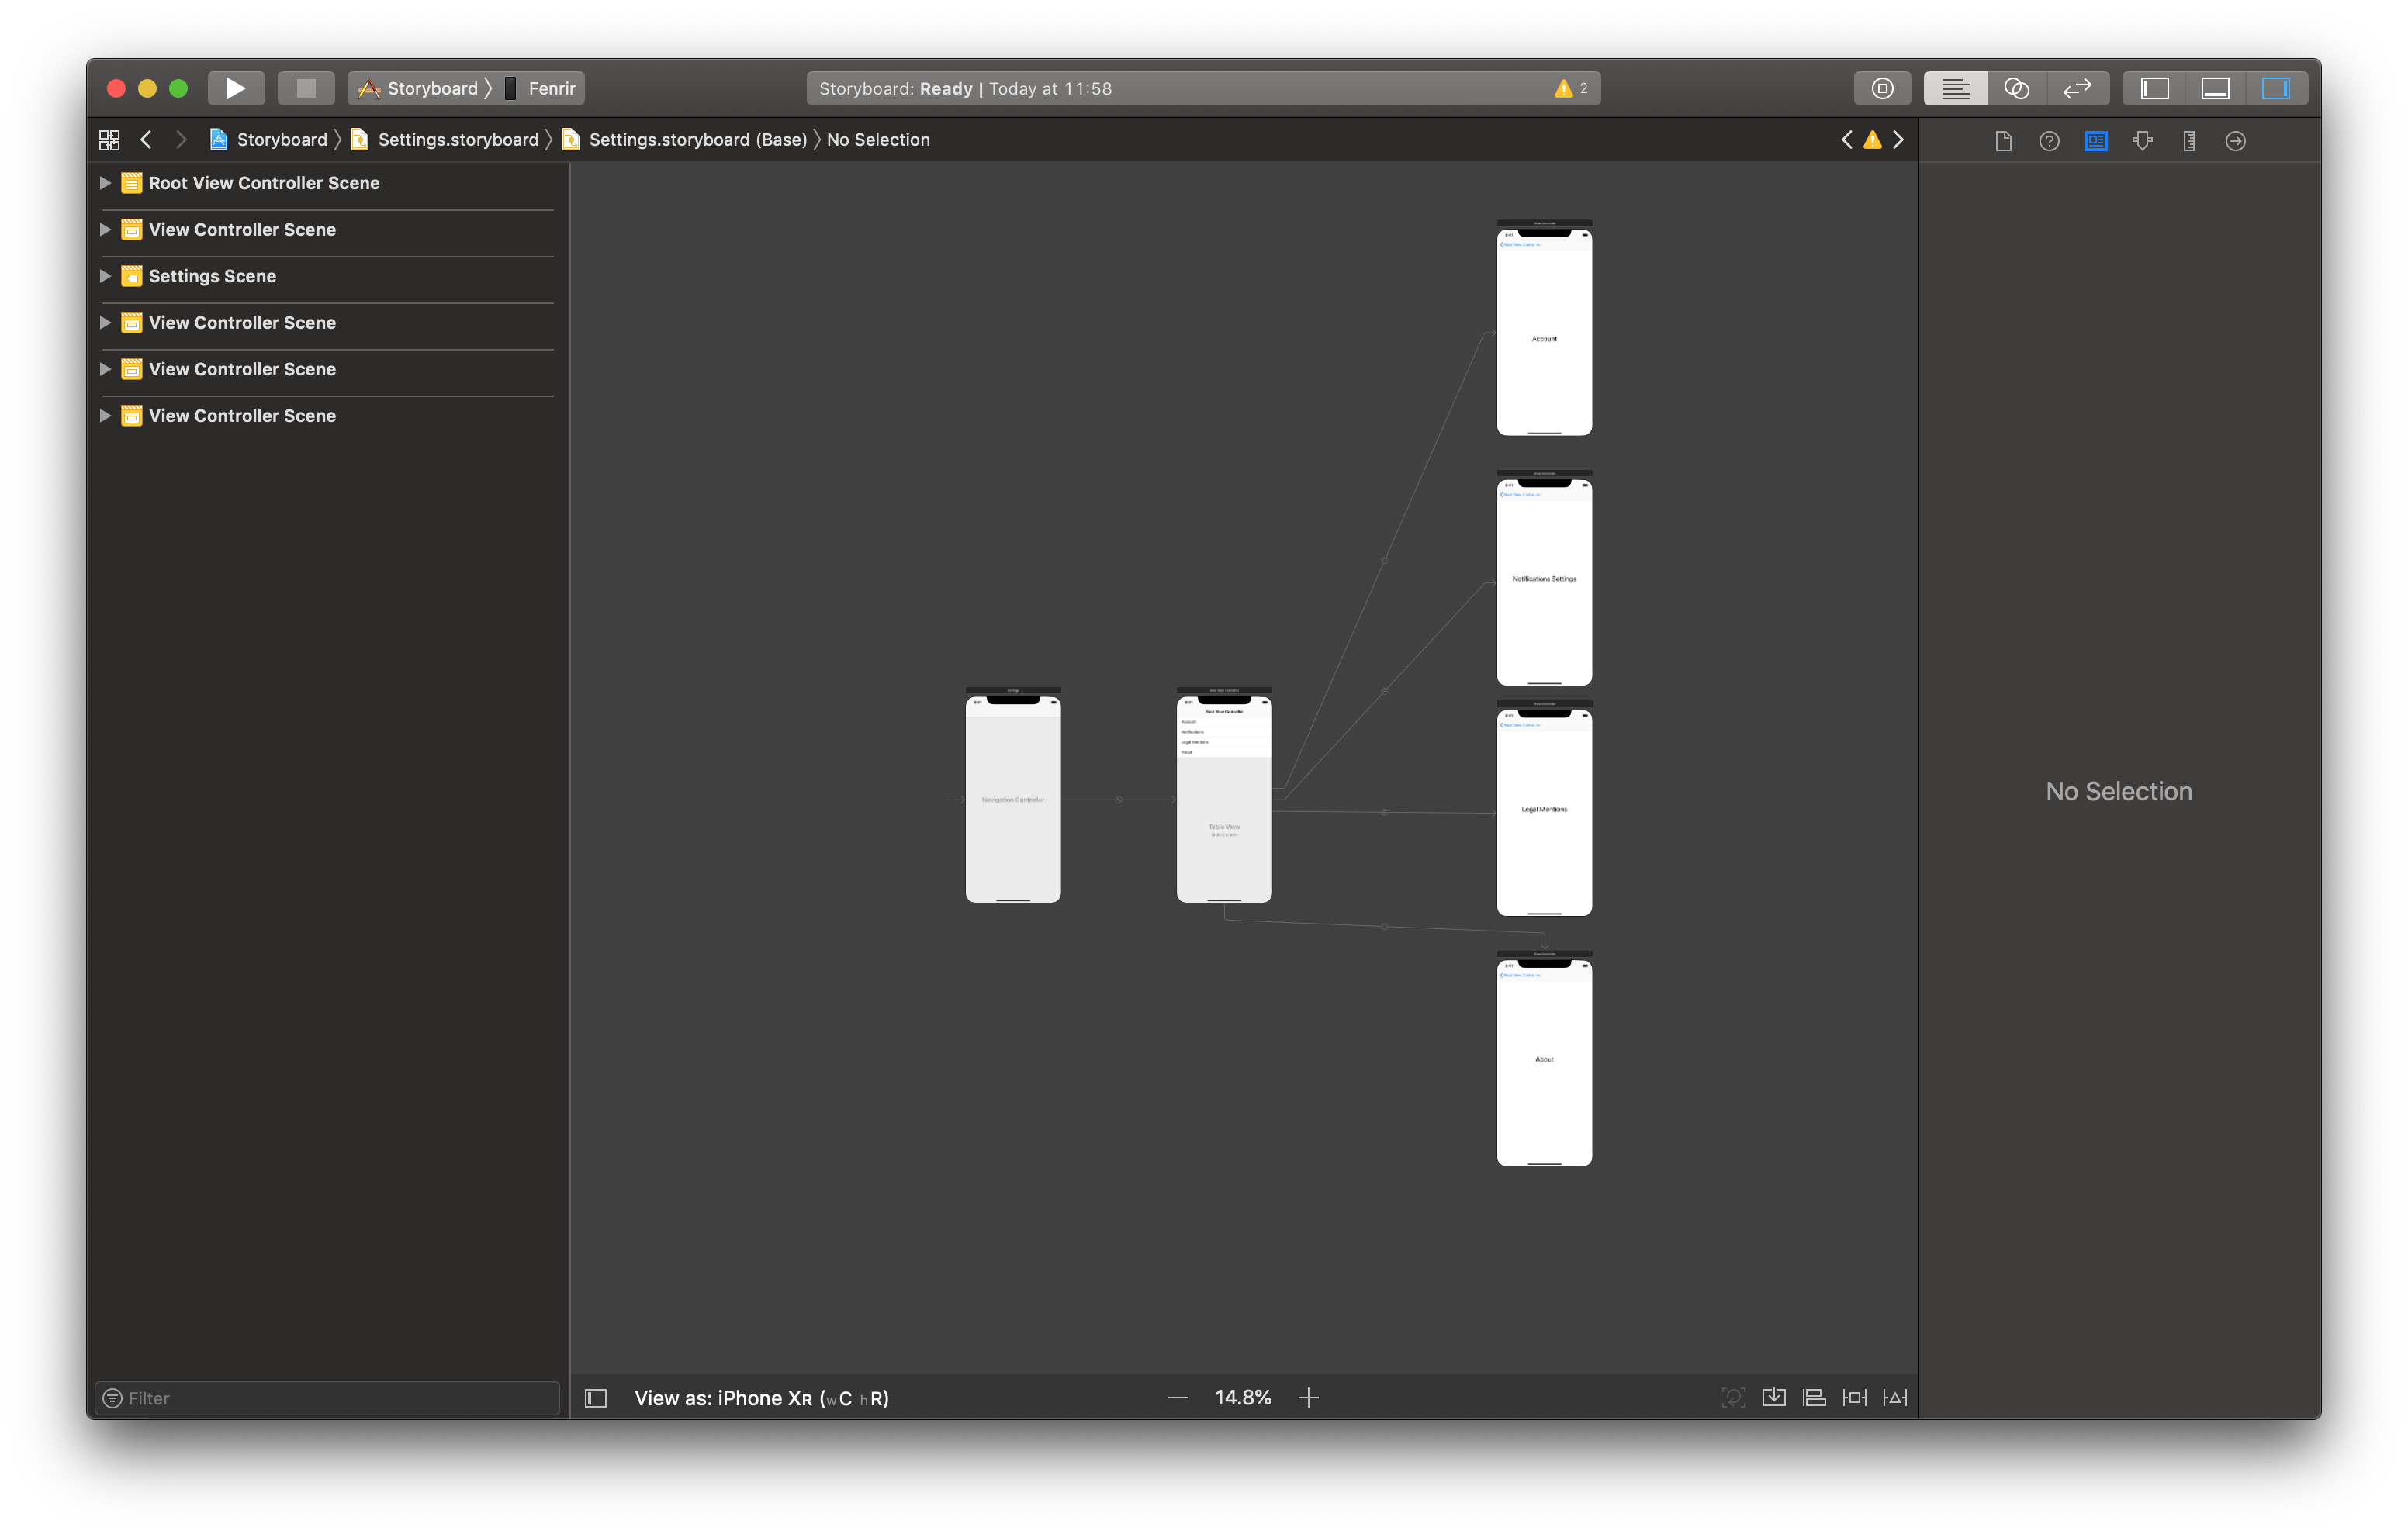This screenshot has width=2408, height=1534.
Task: Expand the Settings Scene row
Action: 105,276
